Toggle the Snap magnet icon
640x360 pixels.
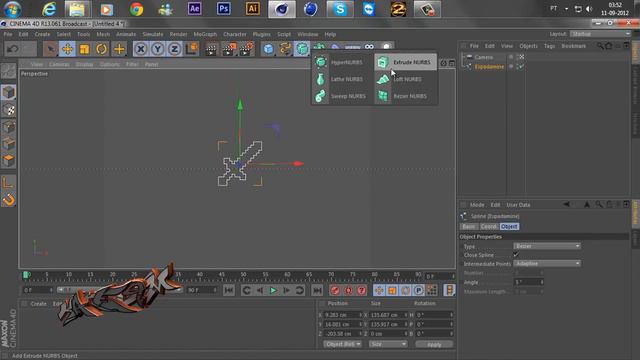click(9, 200)
